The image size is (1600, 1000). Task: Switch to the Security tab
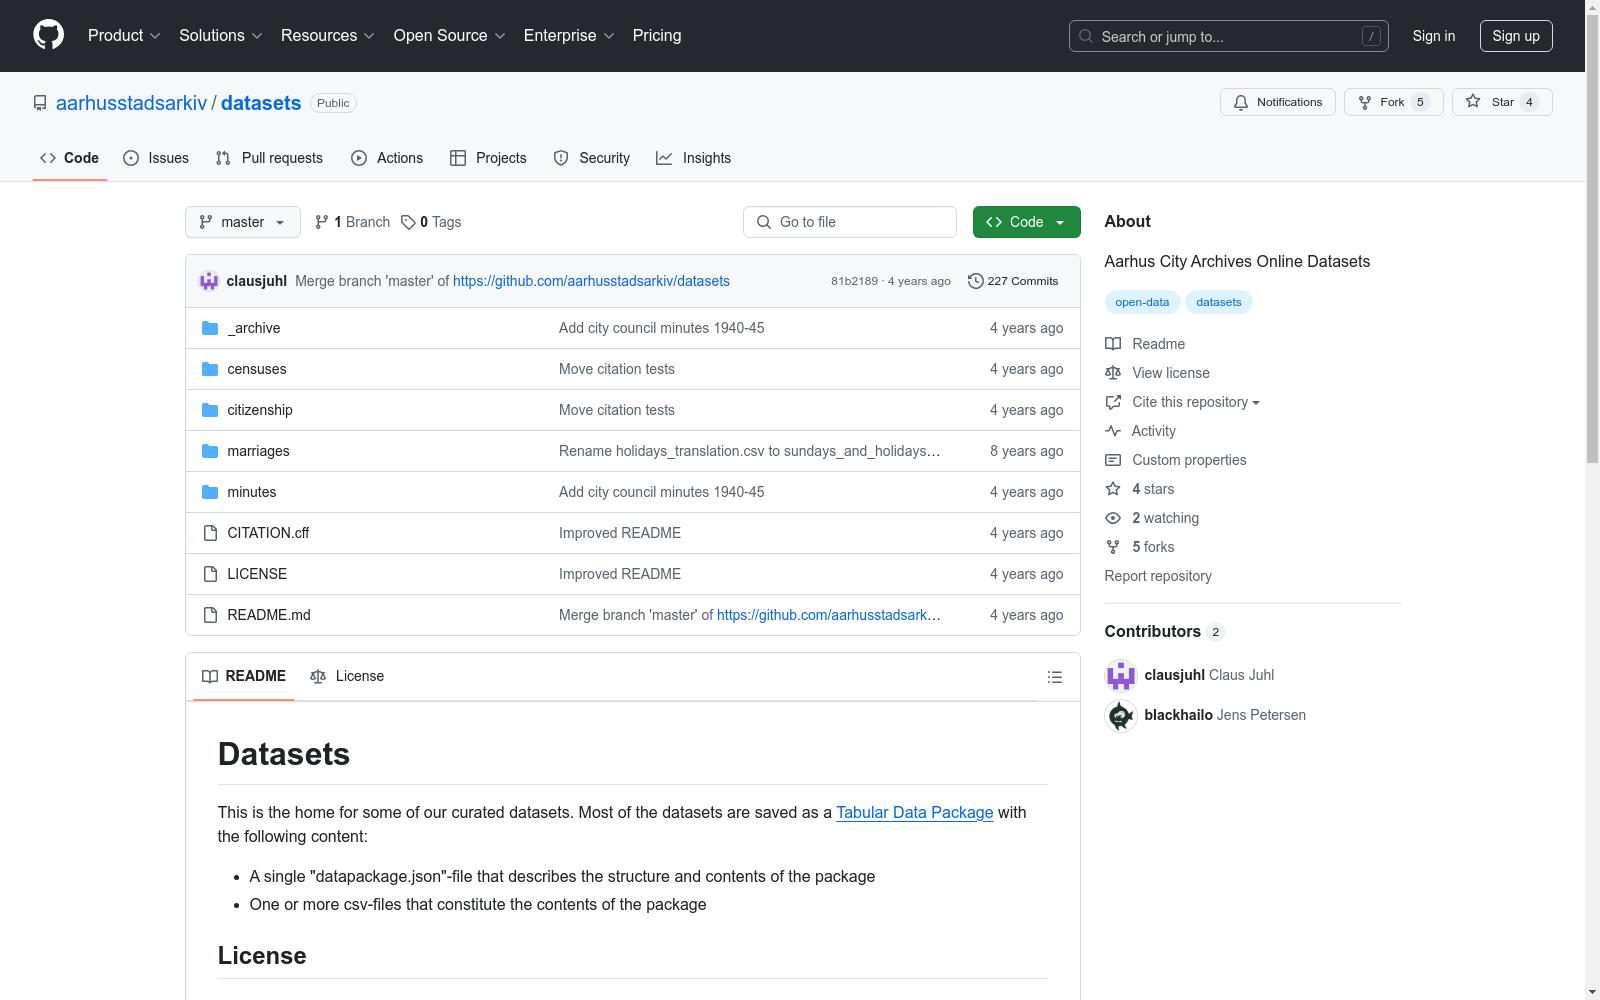tap(592, 158)
